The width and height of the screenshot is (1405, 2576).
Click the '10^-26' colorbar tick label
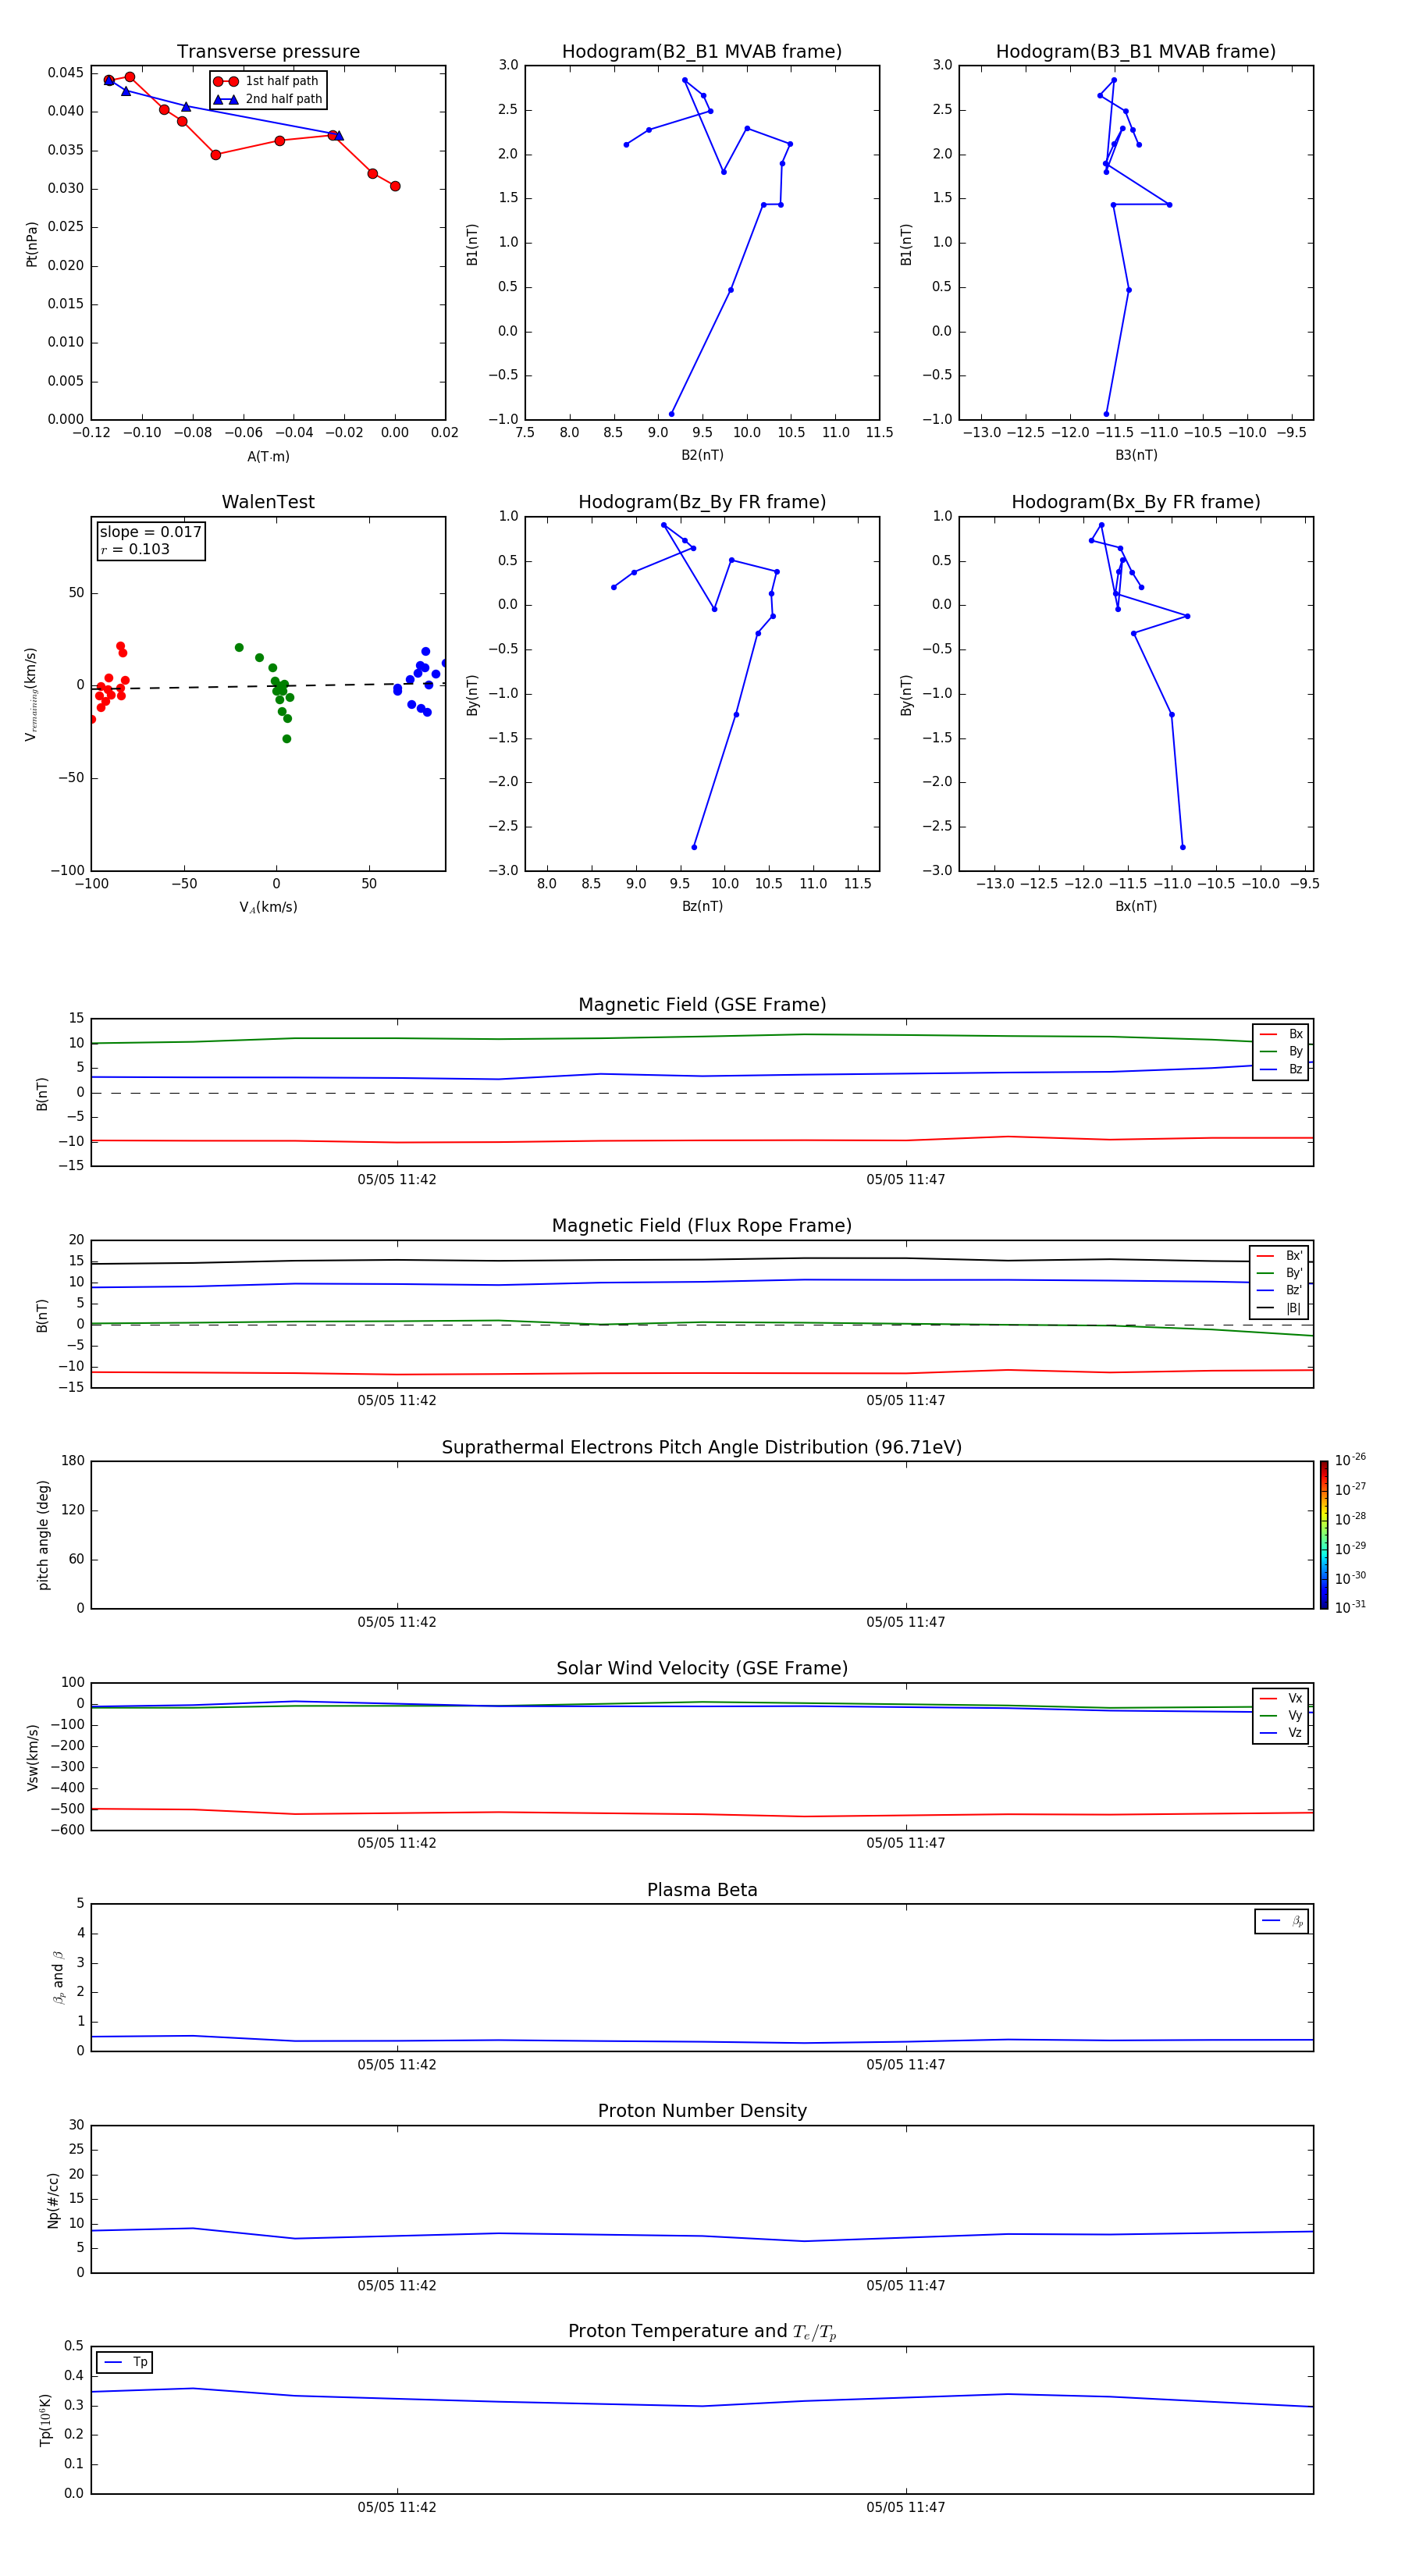(1350, 1460)
